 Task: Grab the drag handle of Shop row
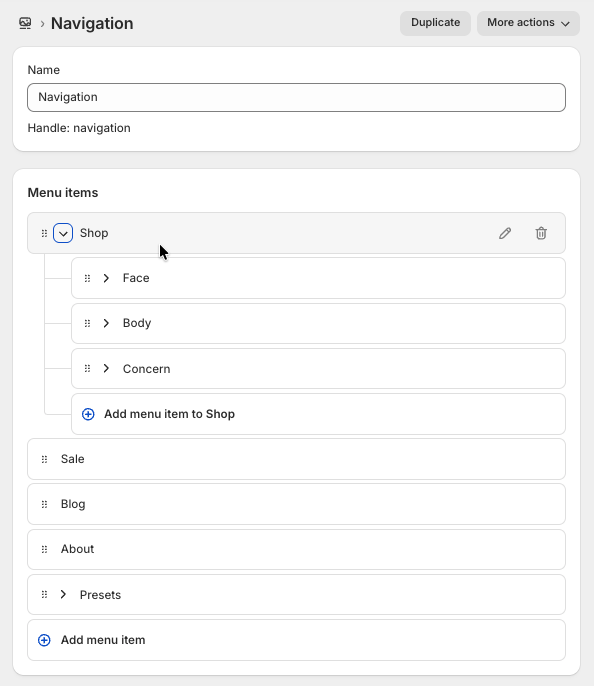coord(44,233)
